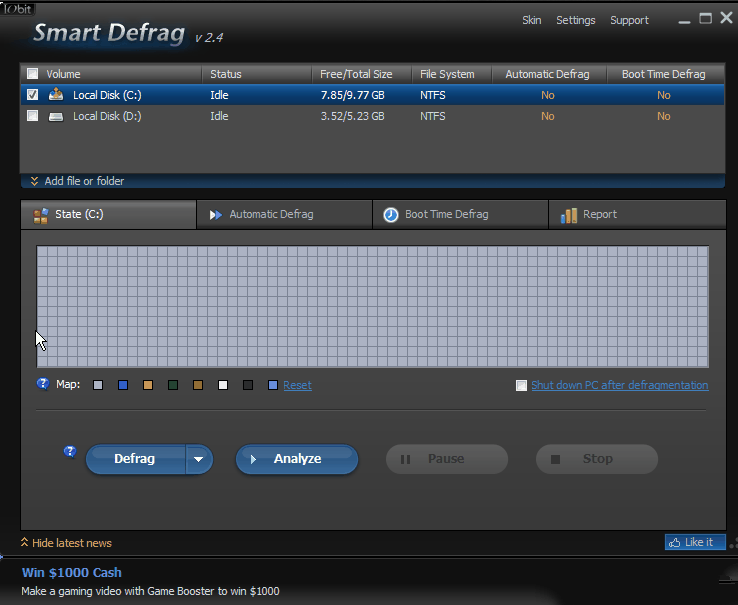Click the State (C:) tab icon
This screenshot has height=605, width=738.
coord(41,215)
